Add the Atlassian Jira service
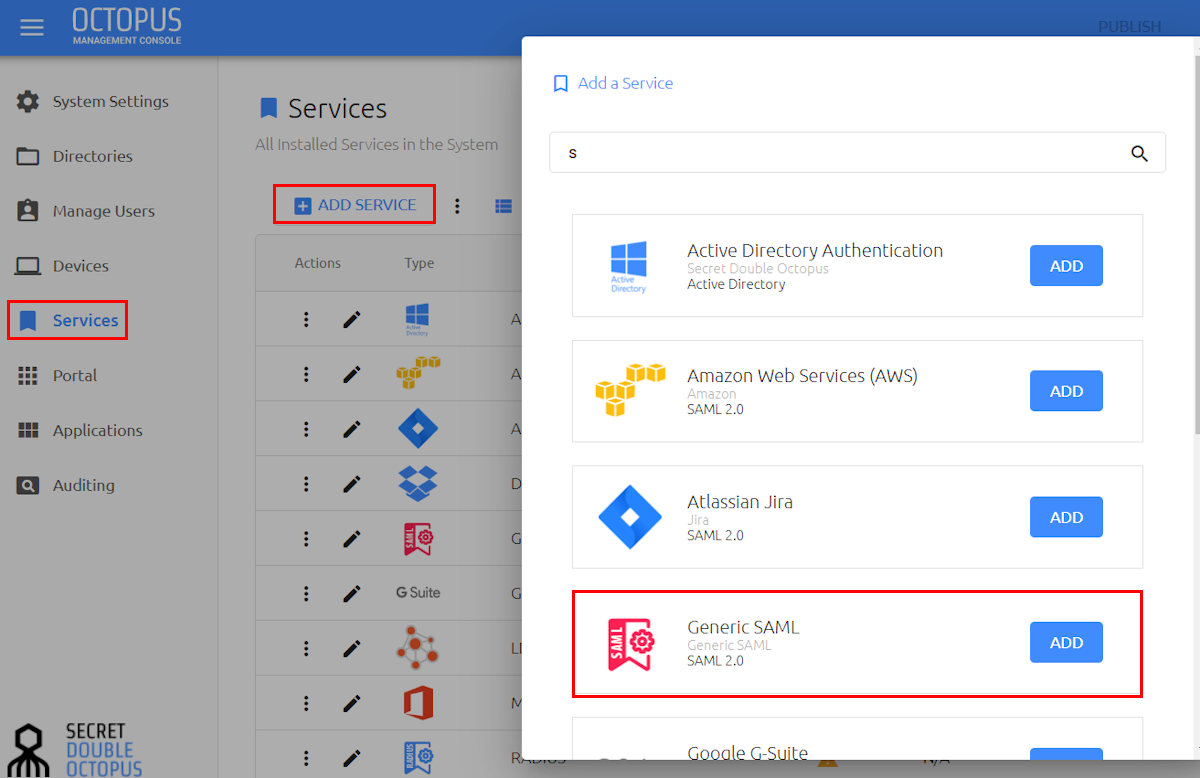 (1066, 517)
